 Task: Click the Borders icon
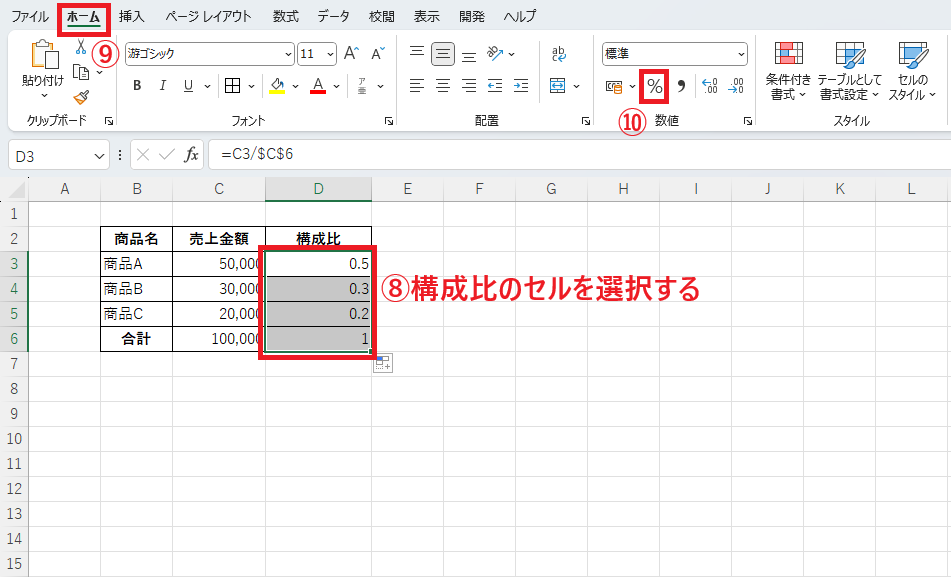pos(232,86)
